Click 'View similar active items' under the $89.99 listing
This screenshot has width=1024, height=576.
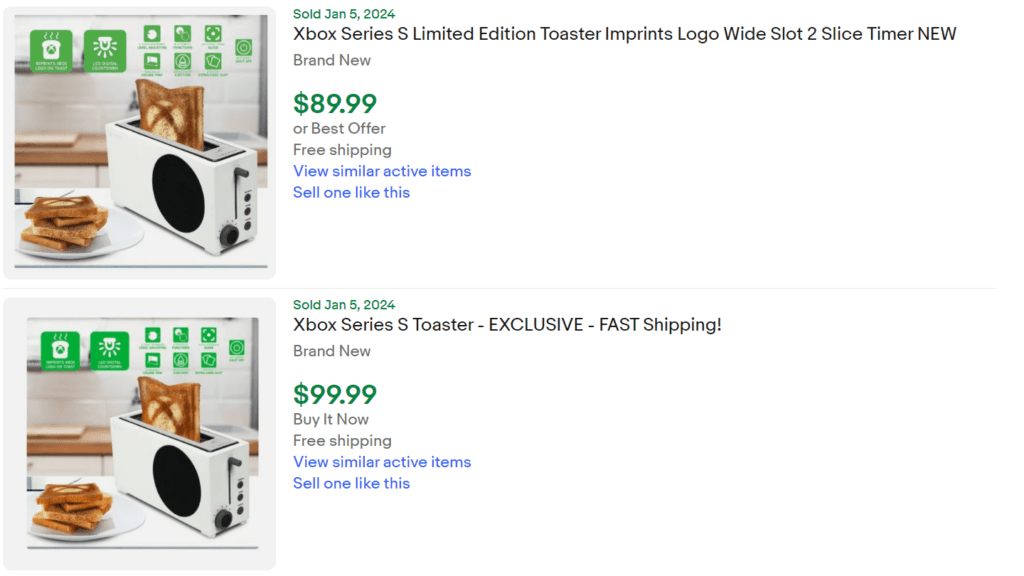coord(381,171)
